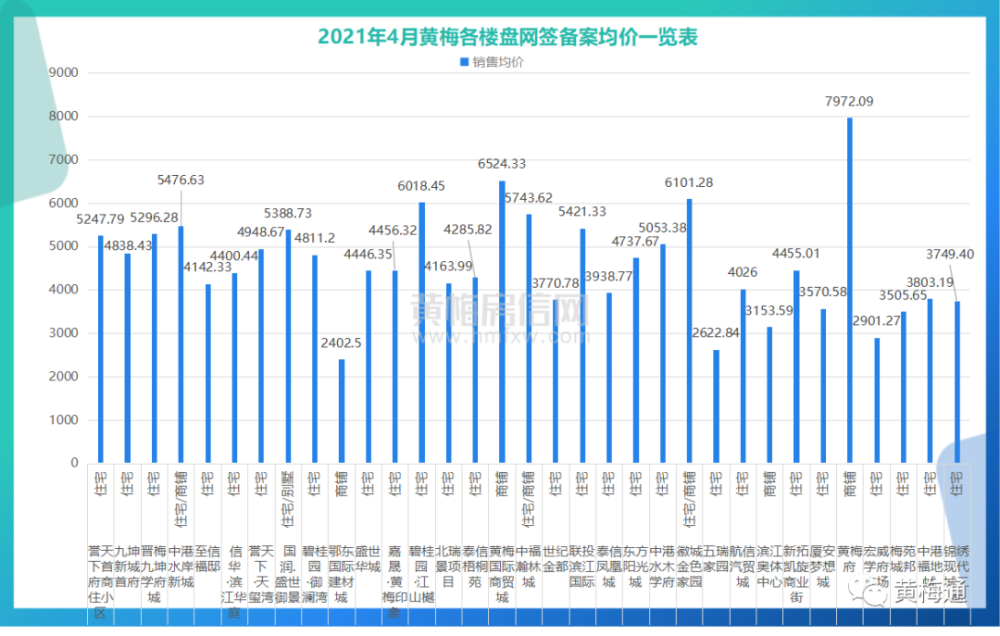Screen dimensions: 1000x636
Task: Click the legend label 销售均价
Action: (x=498, y=62)
